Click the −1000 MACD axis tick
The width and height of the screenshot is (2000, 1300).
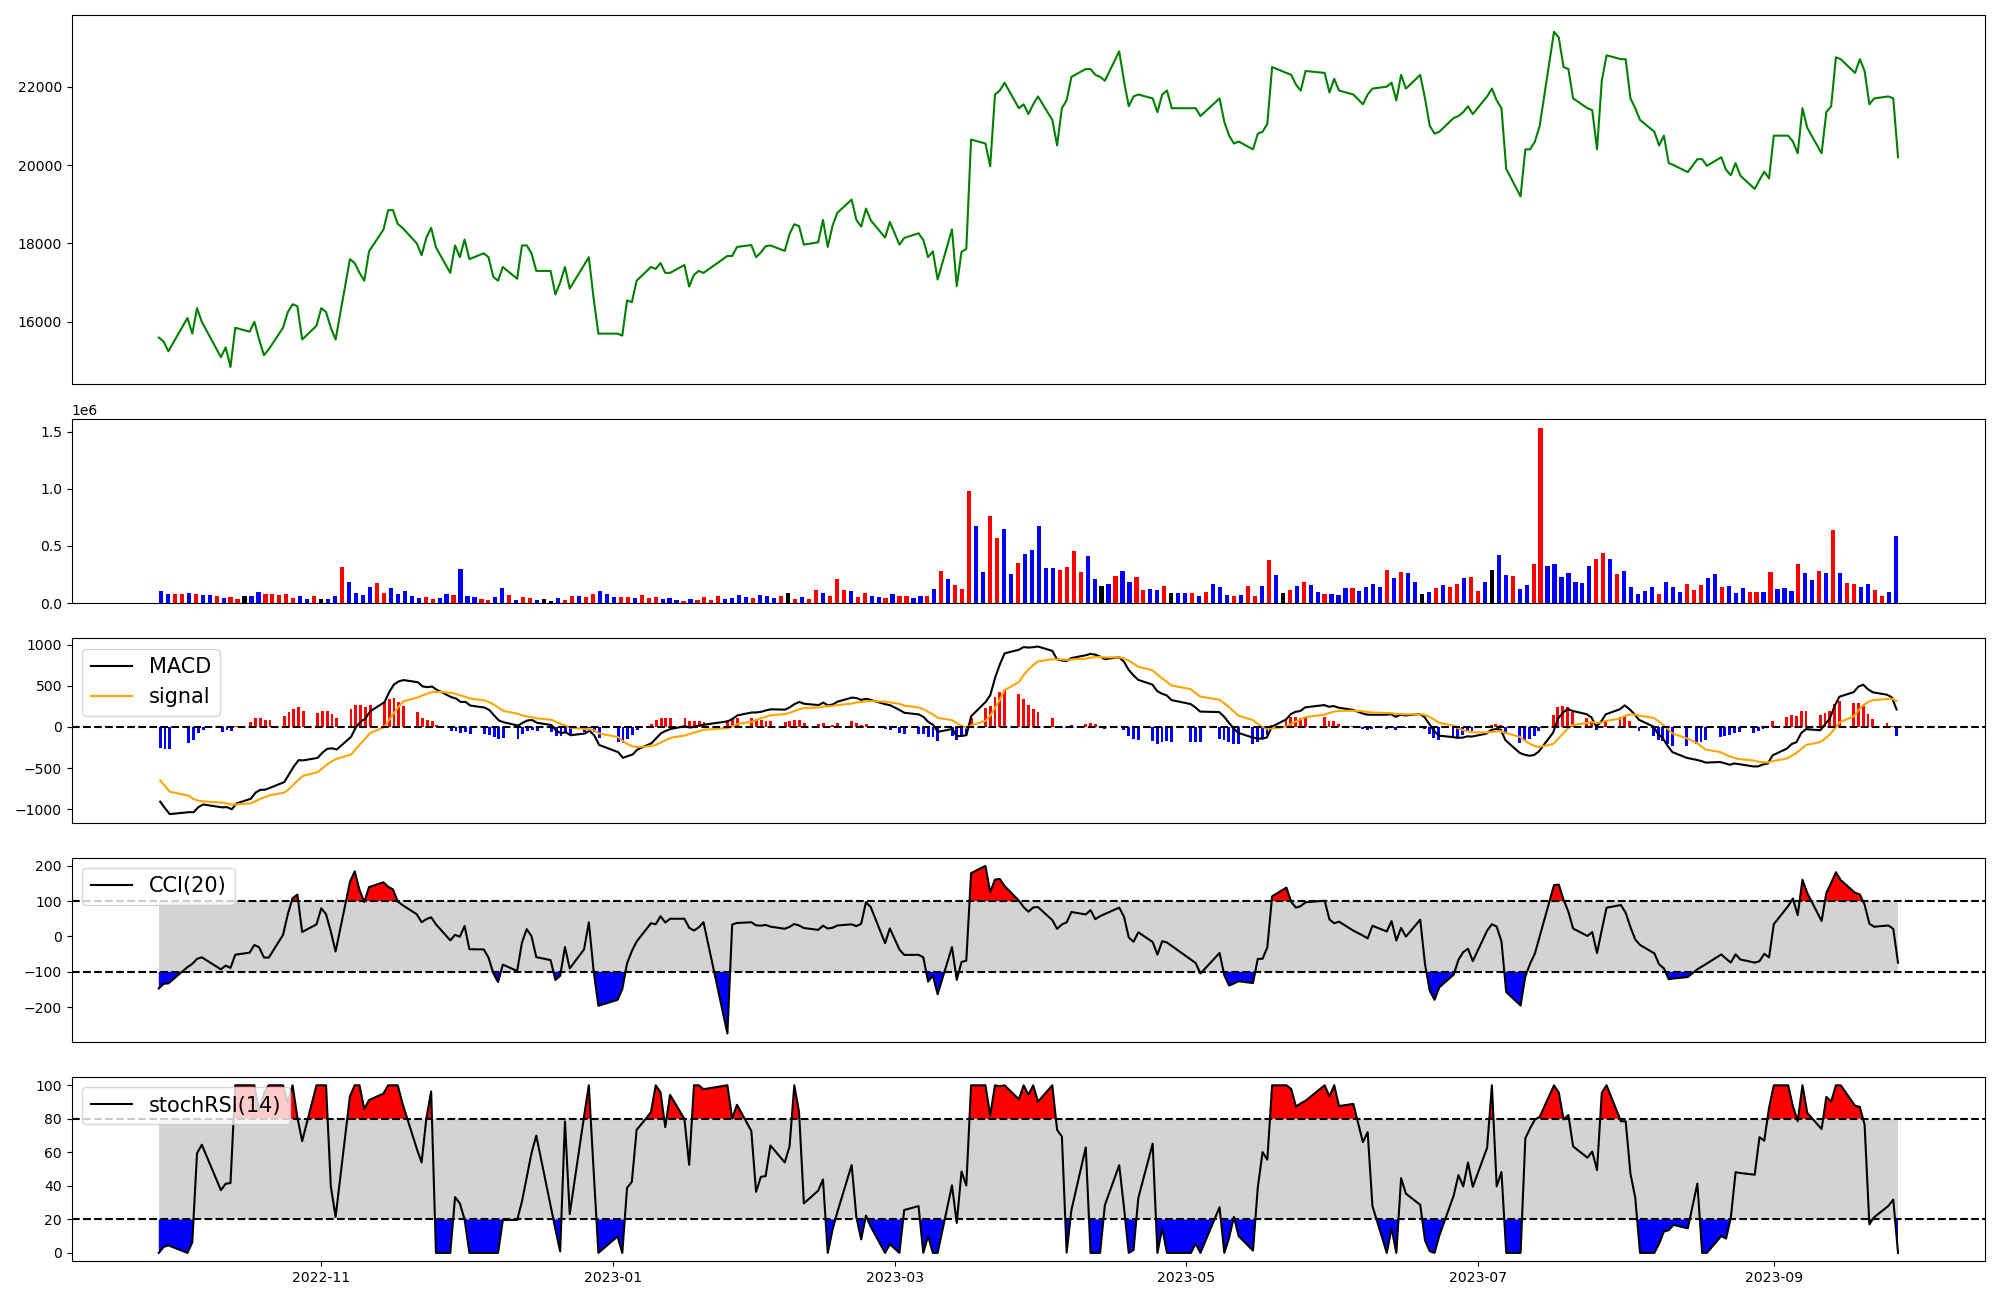38,809
